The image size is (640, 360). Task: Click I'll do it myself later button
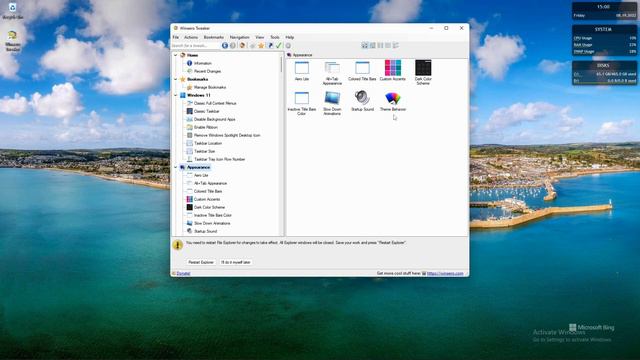point(236,262)
